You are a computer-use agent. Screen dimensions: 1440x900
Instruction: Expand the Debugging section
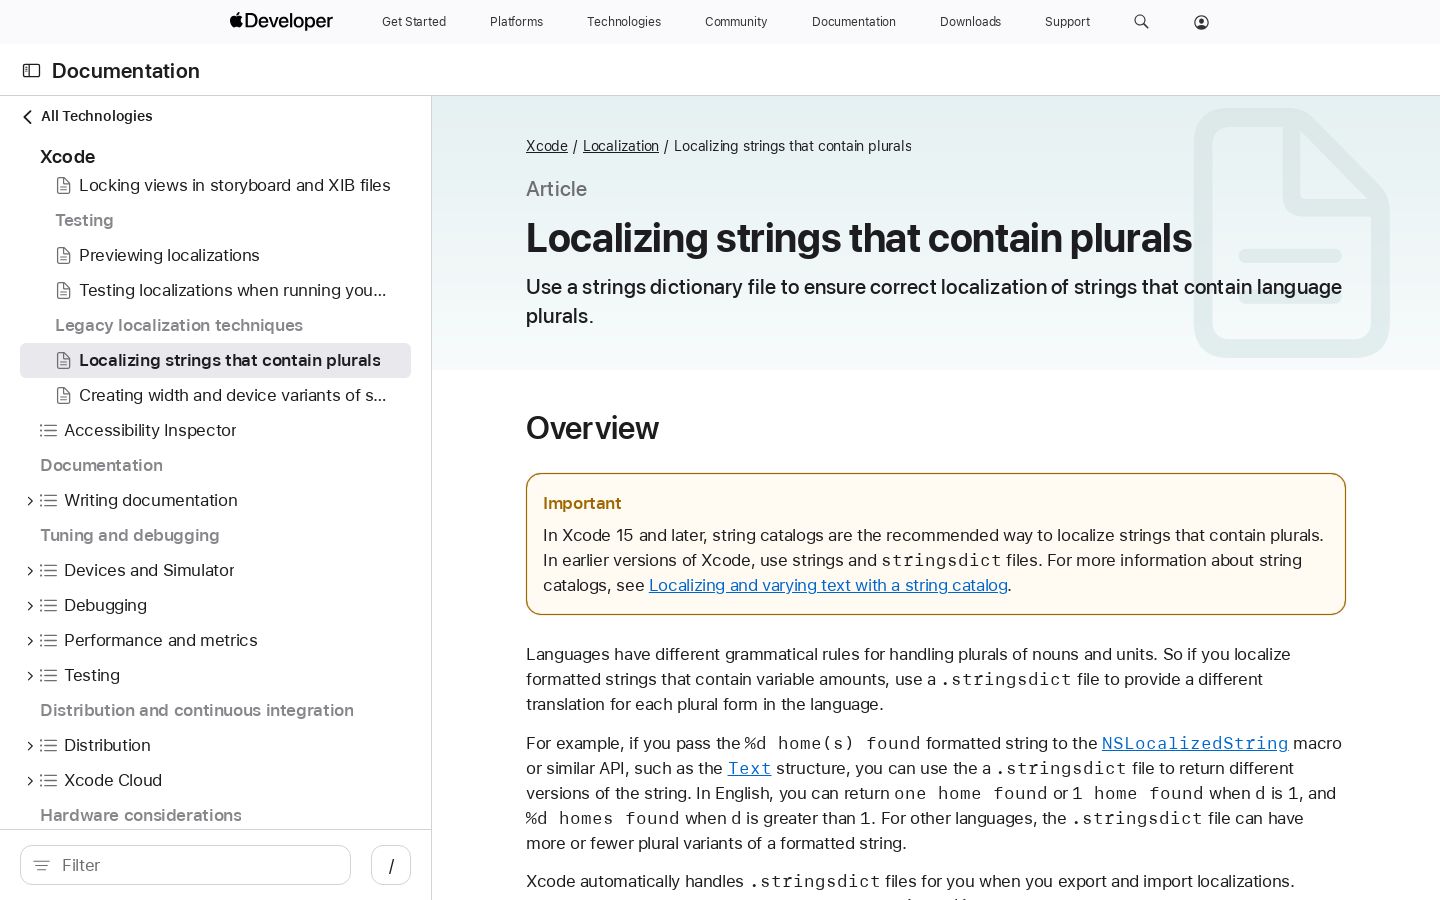click(x=29, y=606)
